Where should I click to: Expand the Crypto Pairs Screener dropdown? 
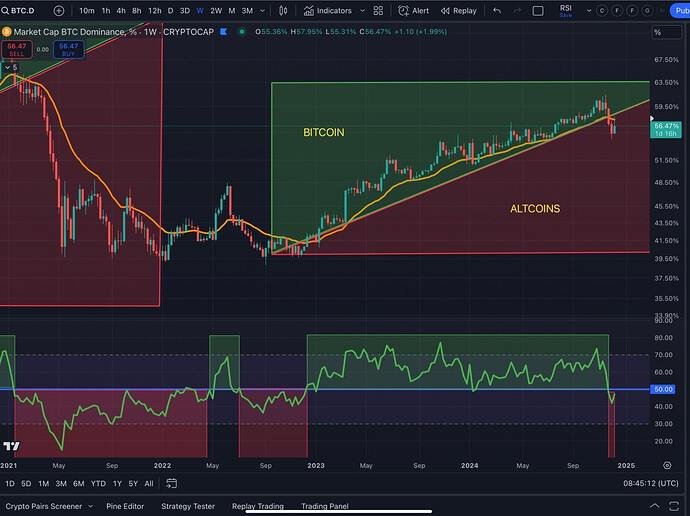[90, 506]
